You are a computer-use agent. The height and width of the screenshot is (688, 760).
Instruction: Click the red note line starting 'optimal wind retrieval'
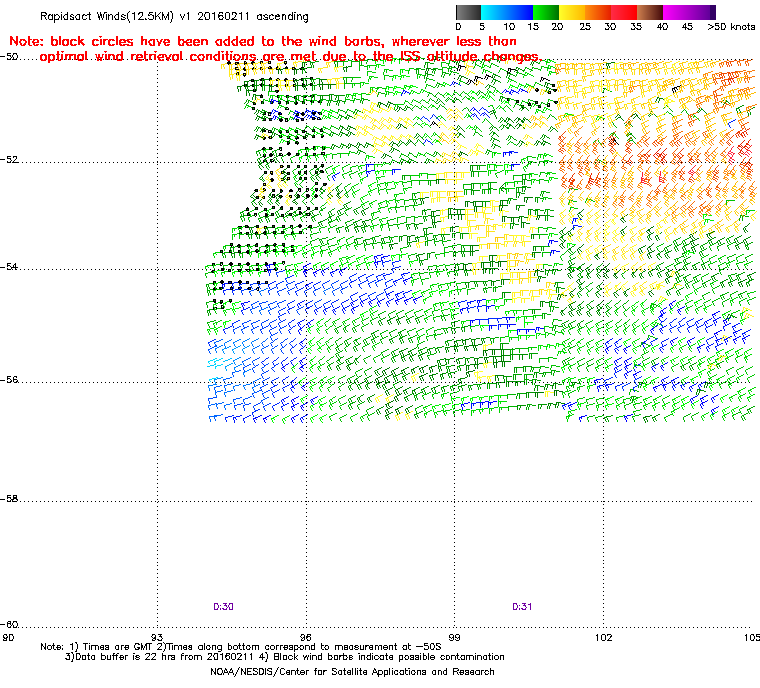click(289, 57)
